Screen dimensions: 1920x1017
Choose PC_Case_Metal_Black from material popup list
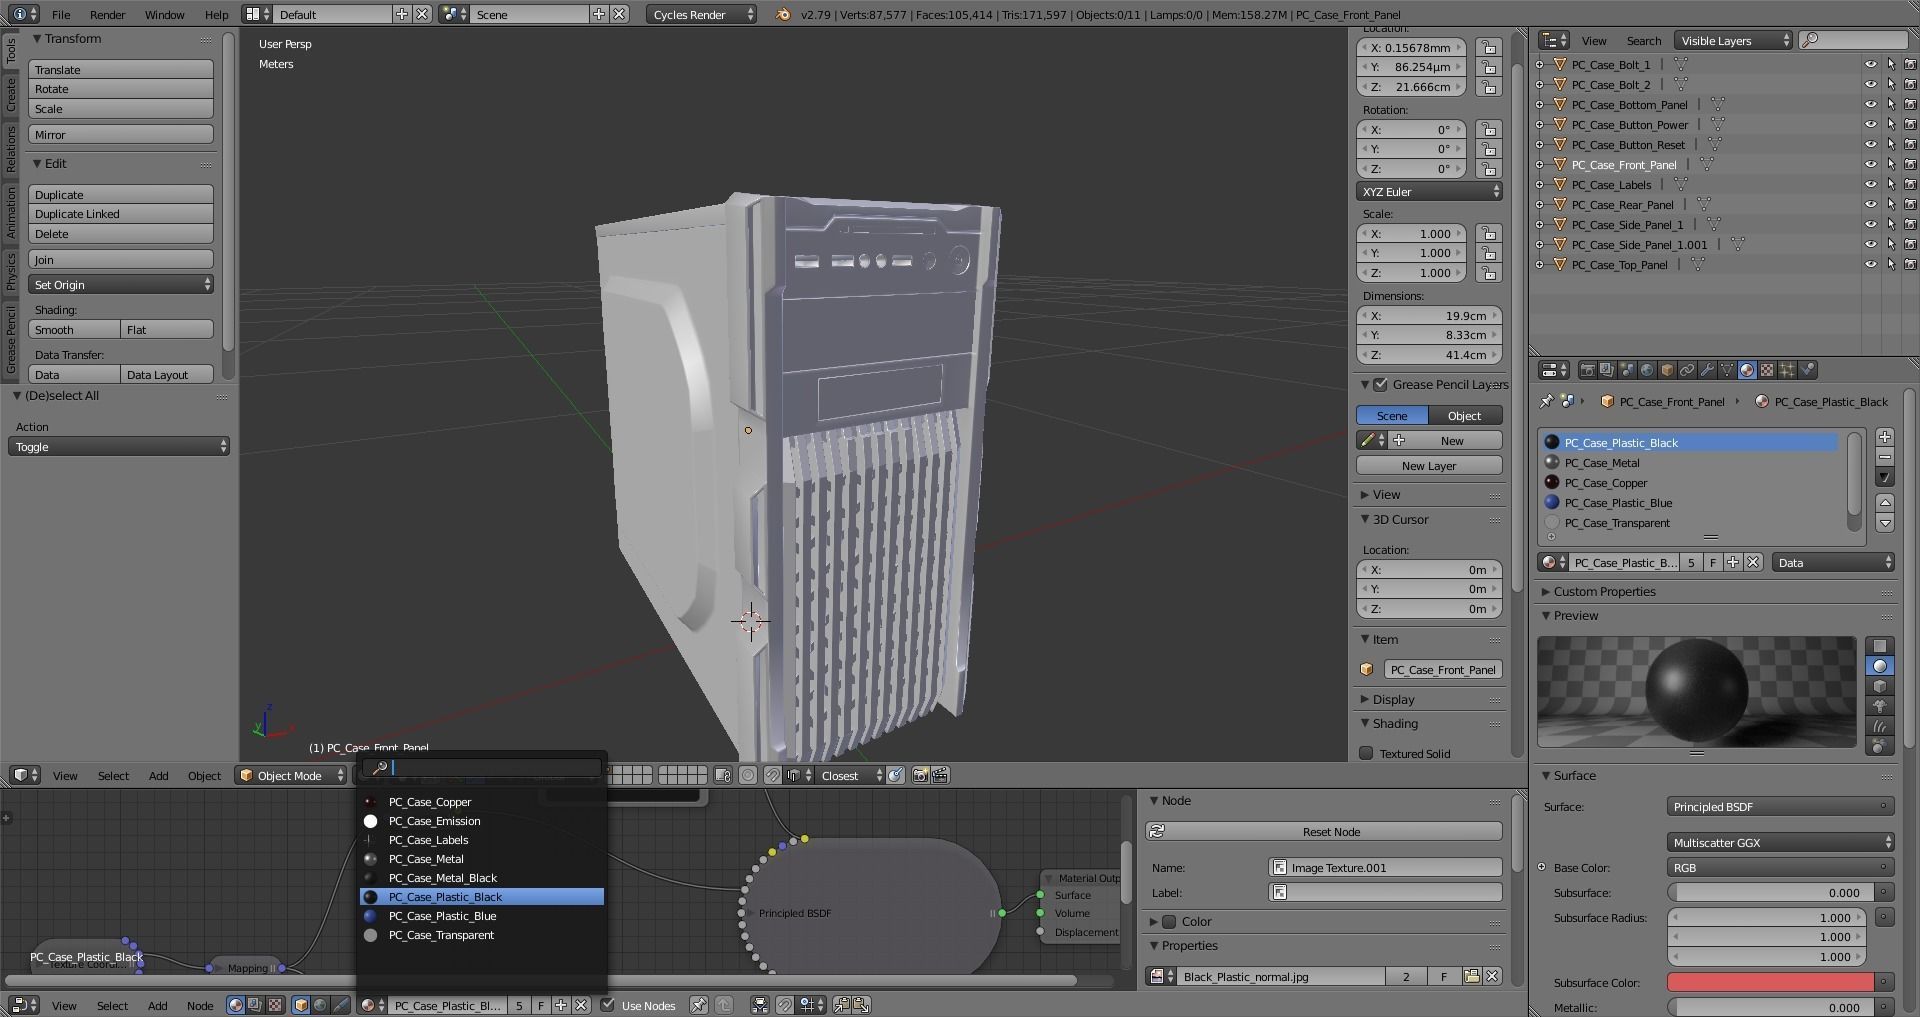click(x=482, y=878)
